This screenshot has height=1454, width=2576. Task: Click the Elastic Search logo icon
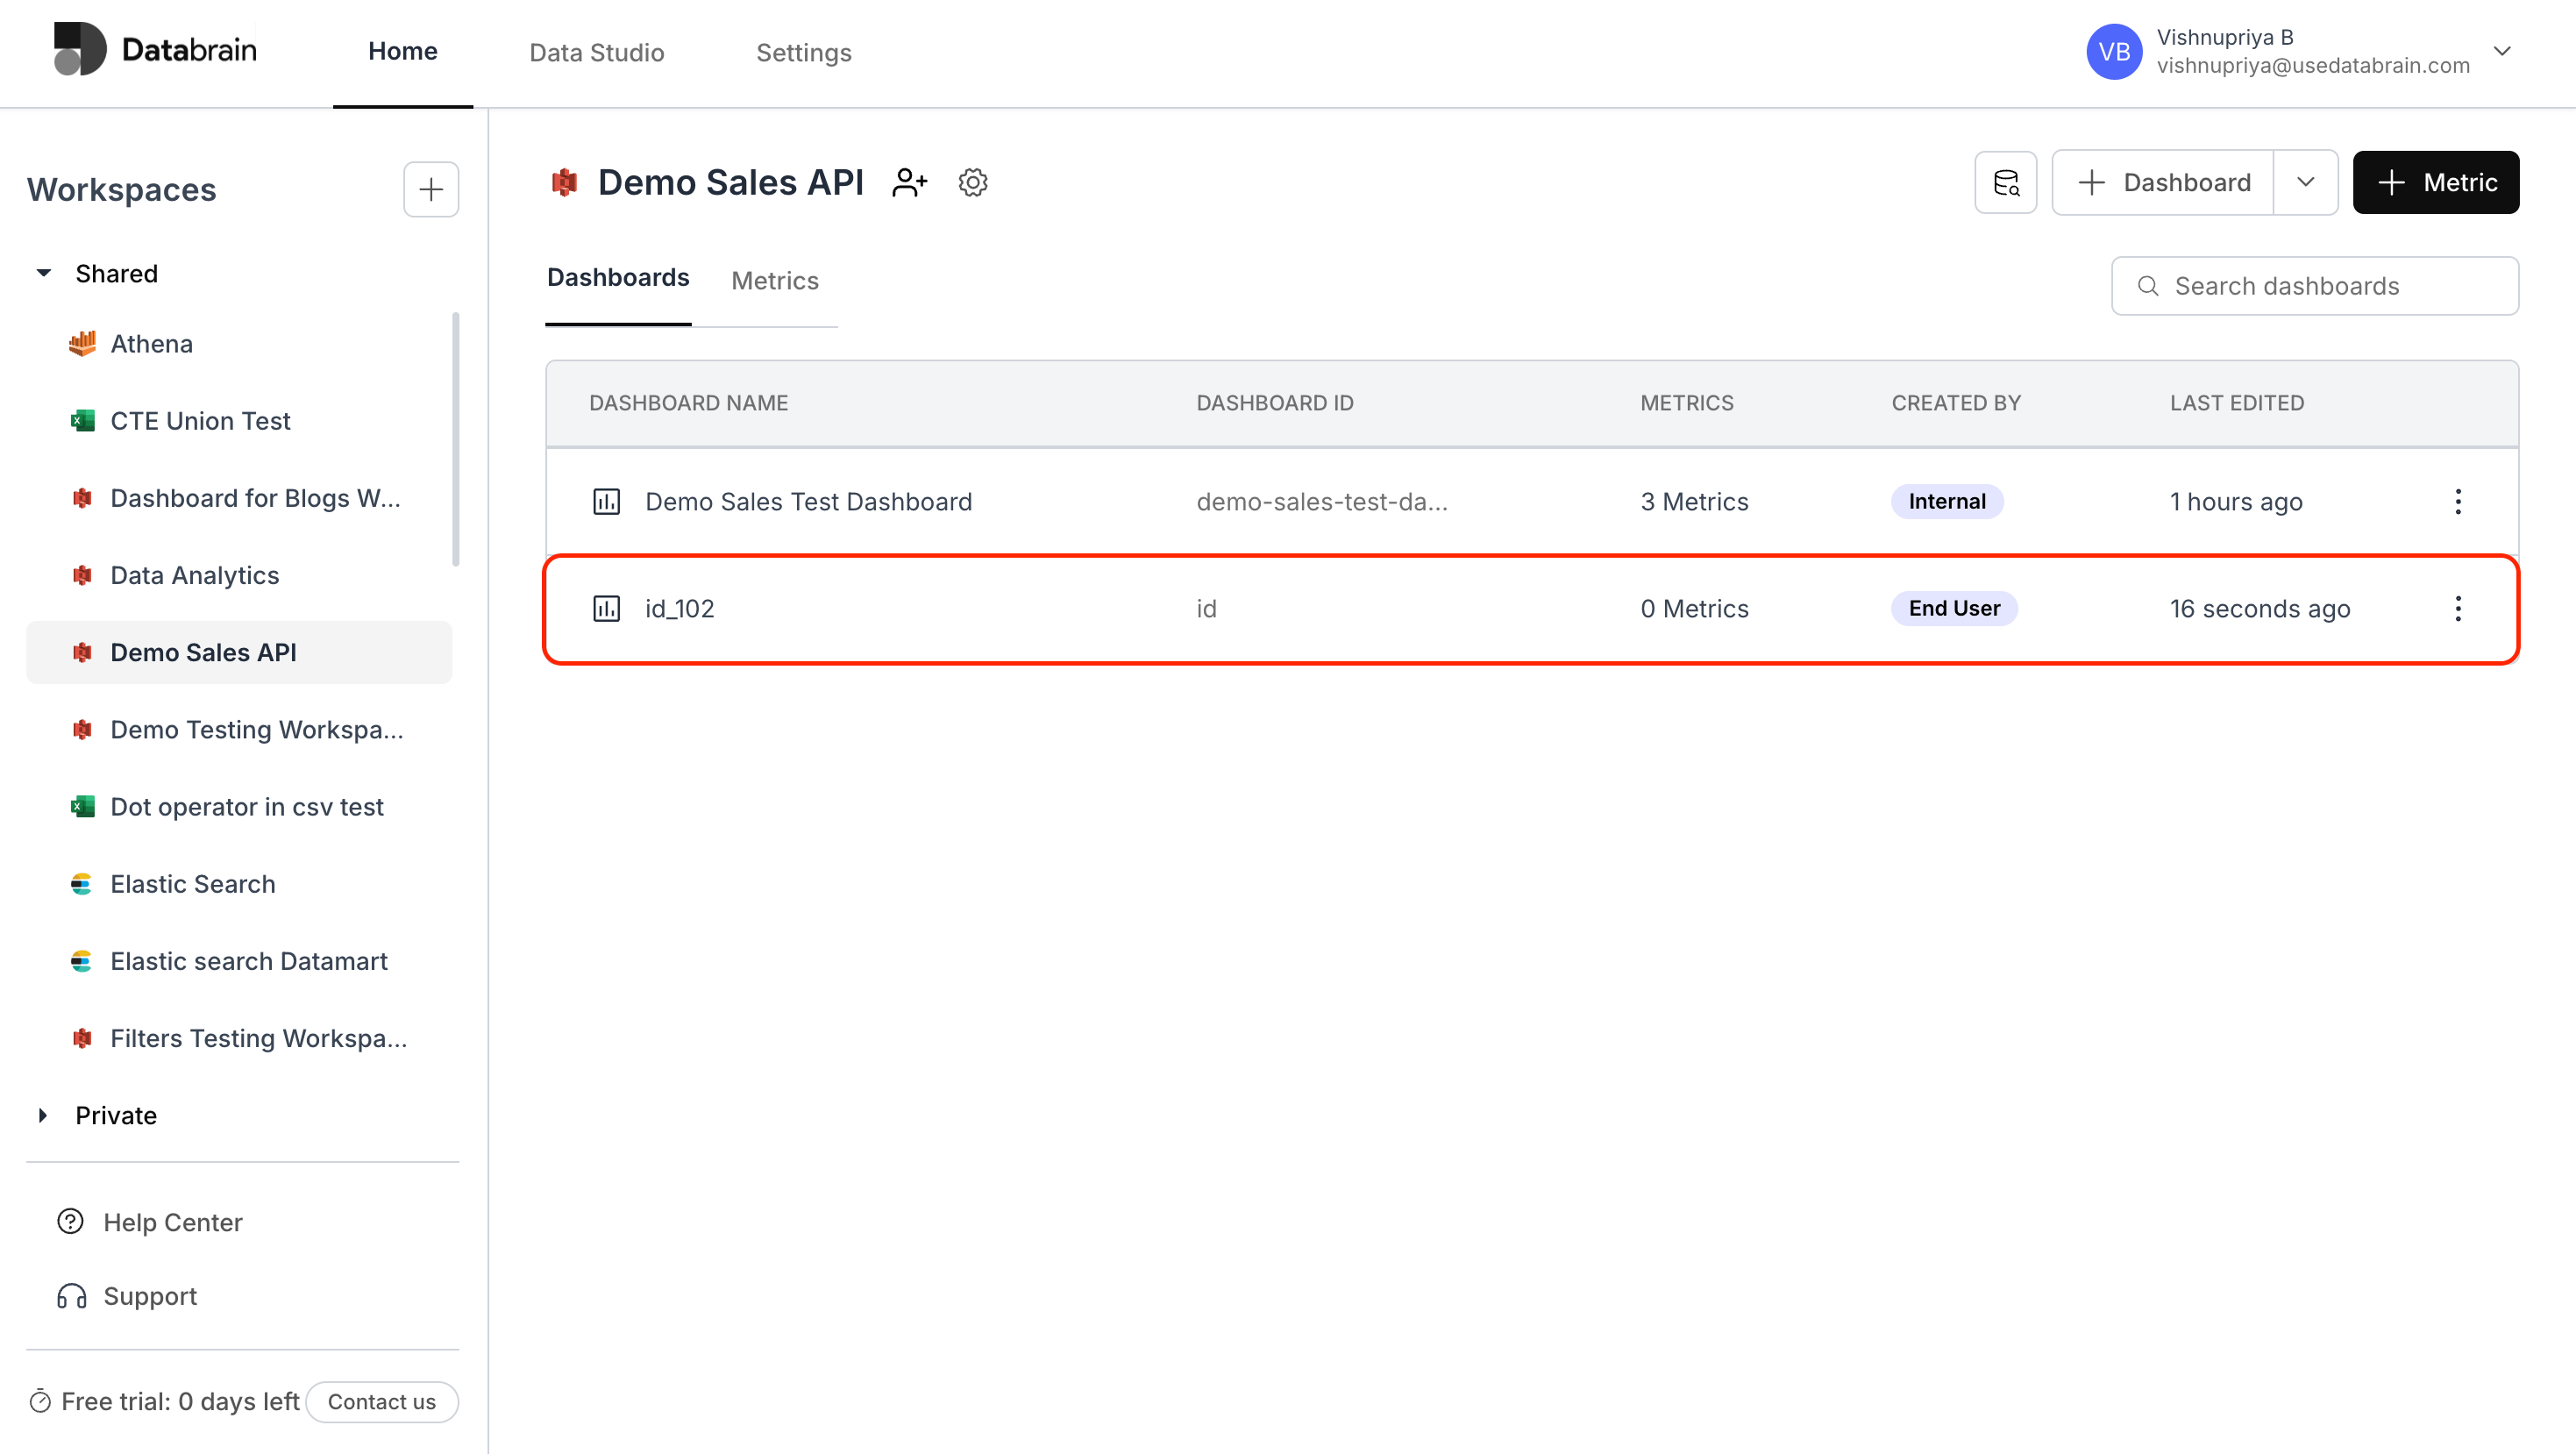(82, 884)
